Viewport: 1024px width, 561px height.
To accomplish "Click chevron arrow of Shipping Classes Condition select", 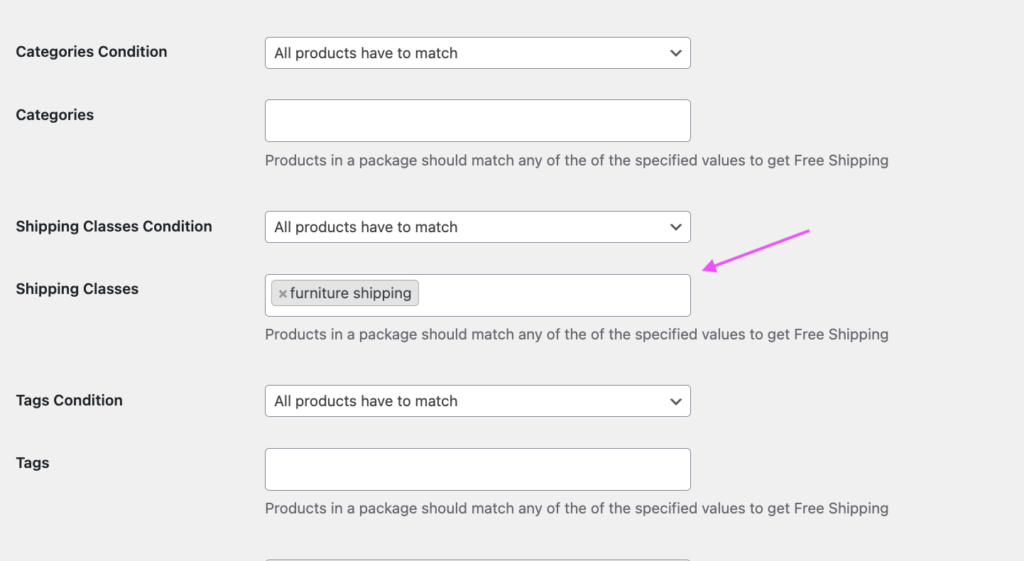I will coord(676,227).
